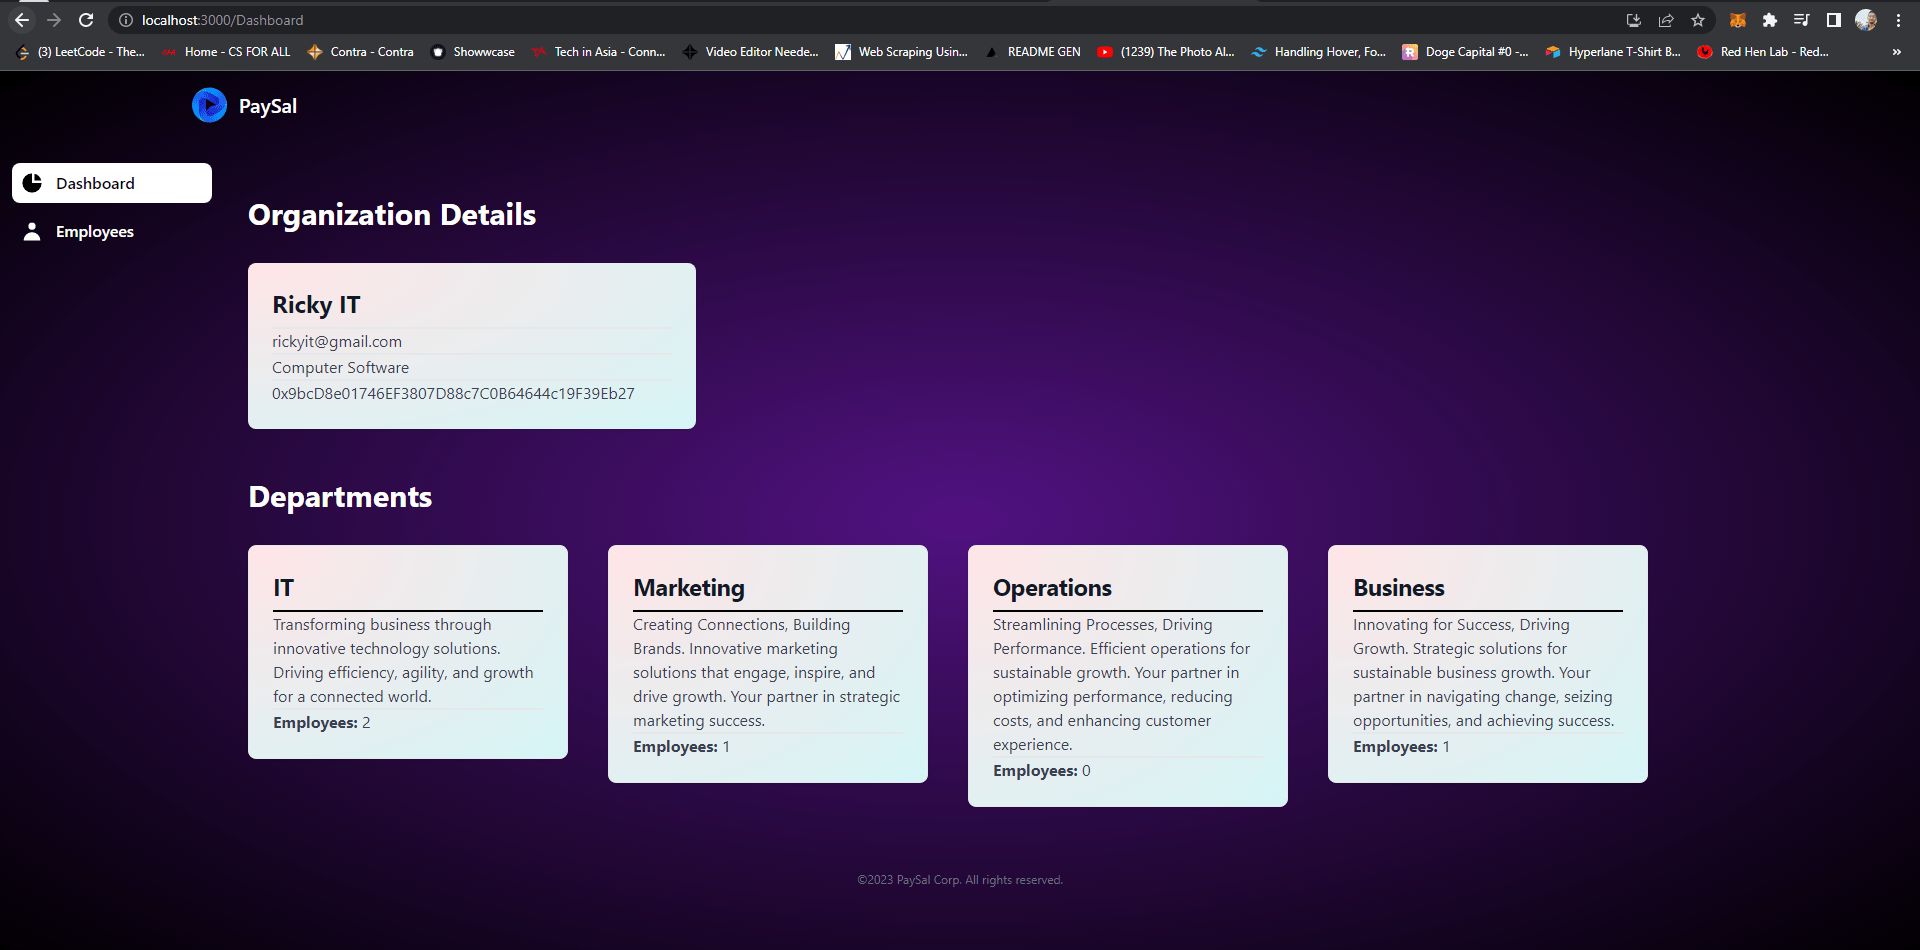
Task: Click the install app icon in address bar
Action: 1634,20
